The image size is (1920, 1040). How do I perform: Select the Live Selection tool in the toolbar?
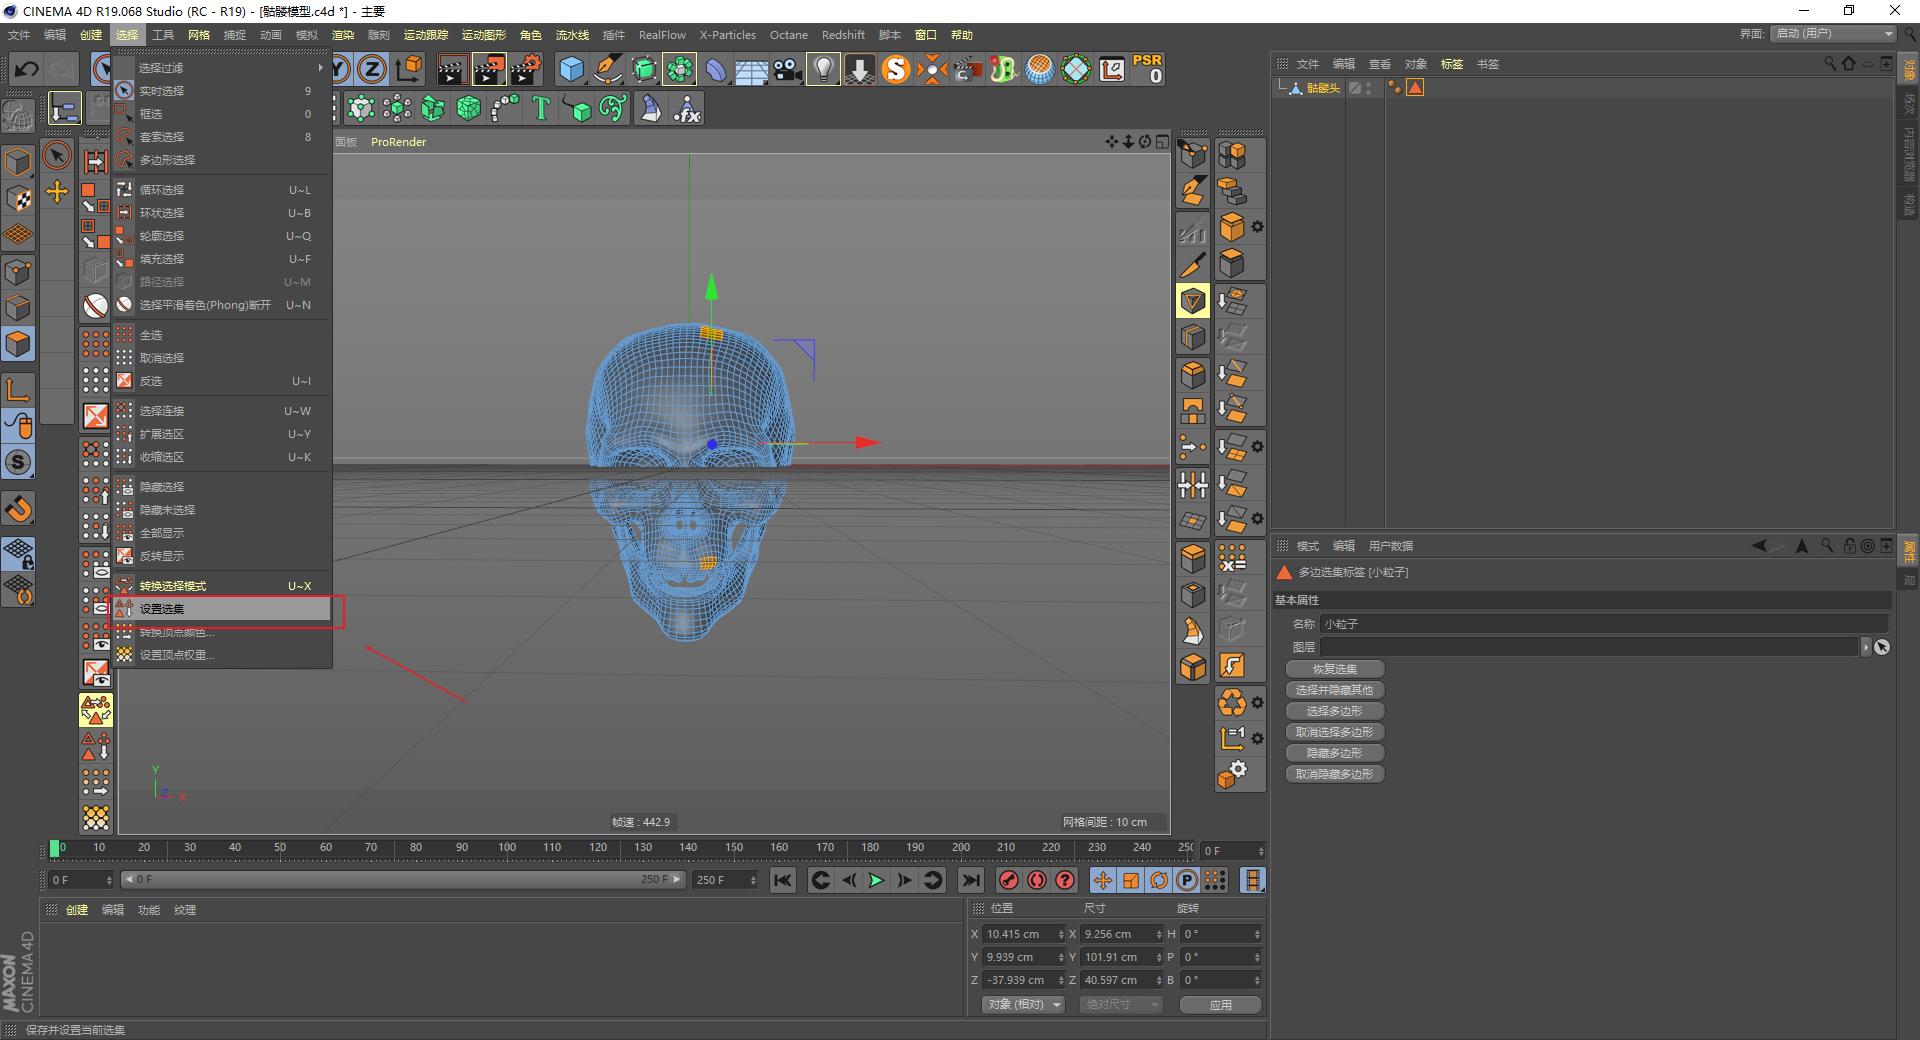[101, 69]
